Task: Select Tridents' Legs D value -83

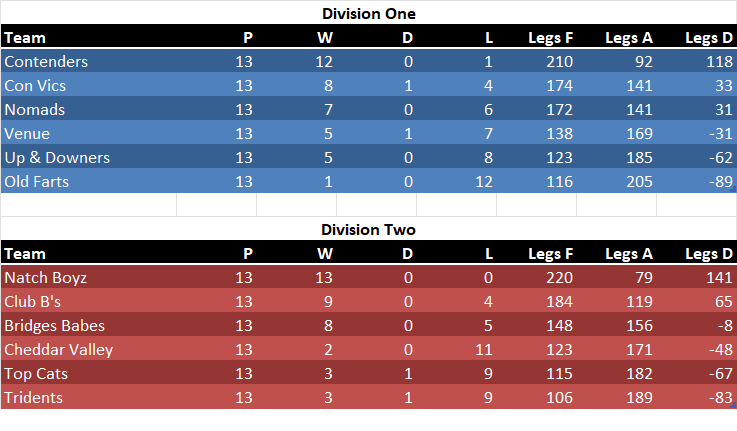Action: click(720, 397)
